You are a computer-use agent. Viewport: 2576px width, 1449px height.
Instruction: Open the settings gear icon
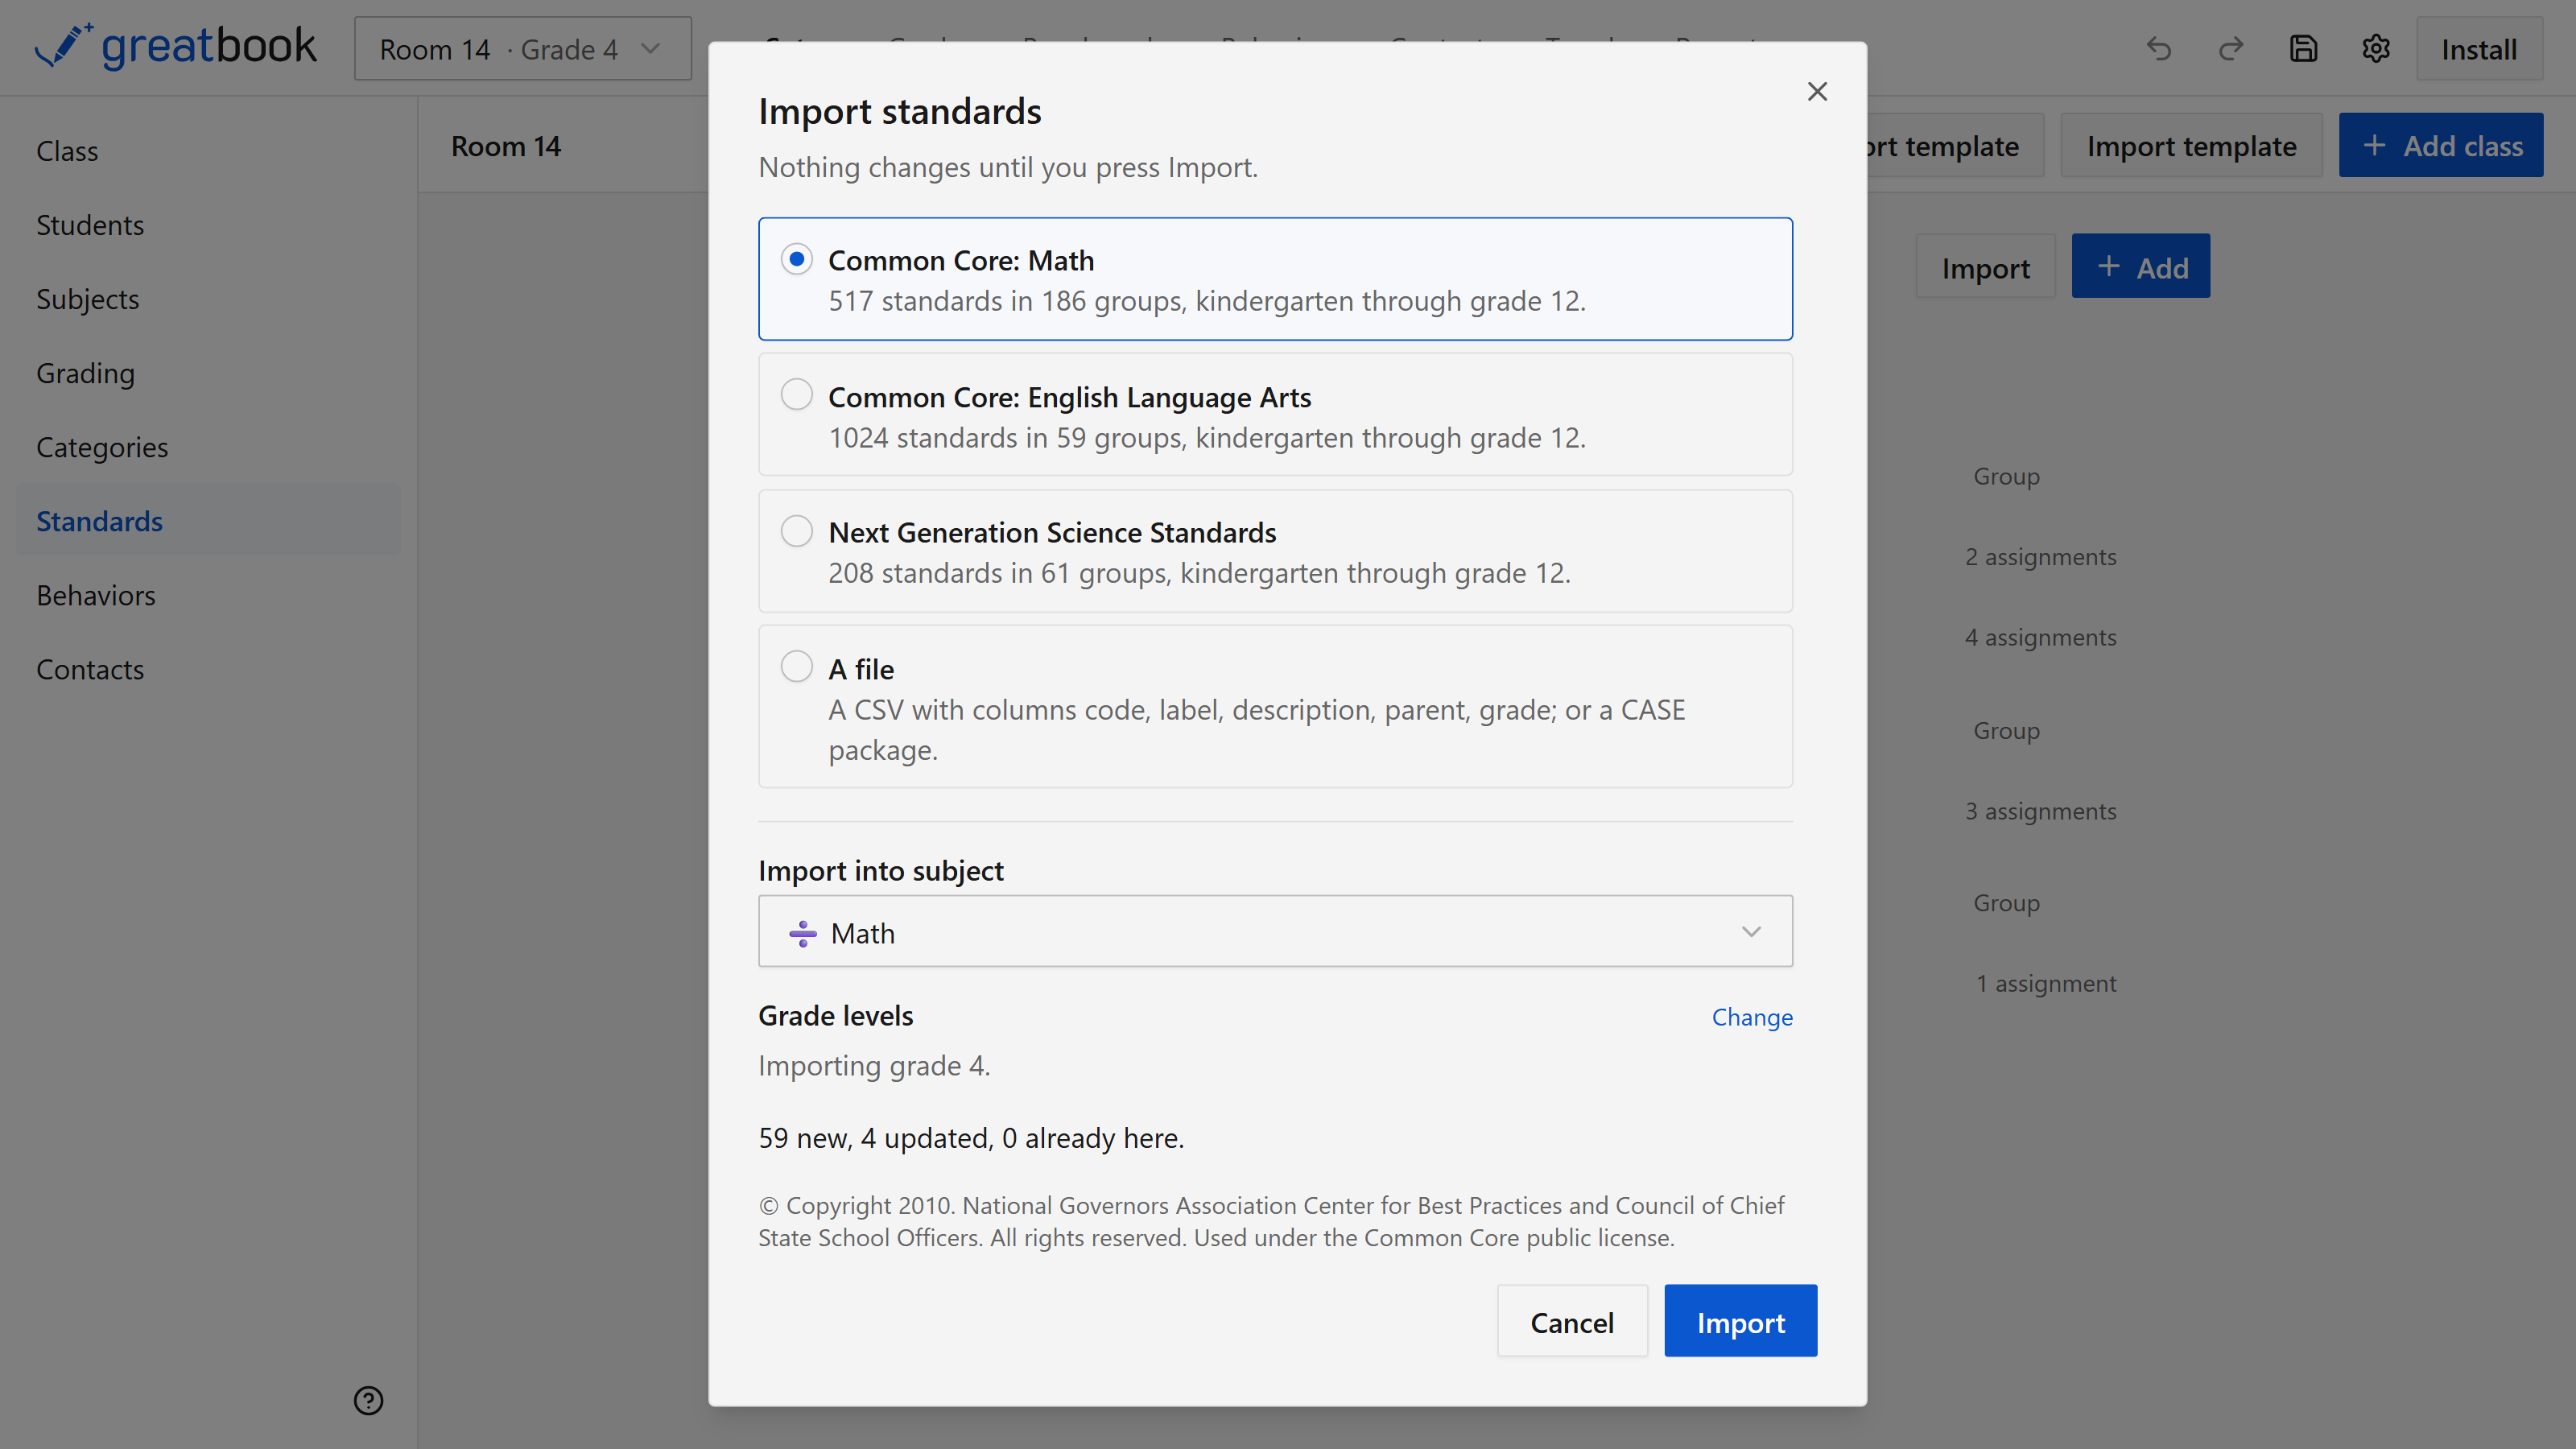pyautogui.click(x=2376, y=49)
